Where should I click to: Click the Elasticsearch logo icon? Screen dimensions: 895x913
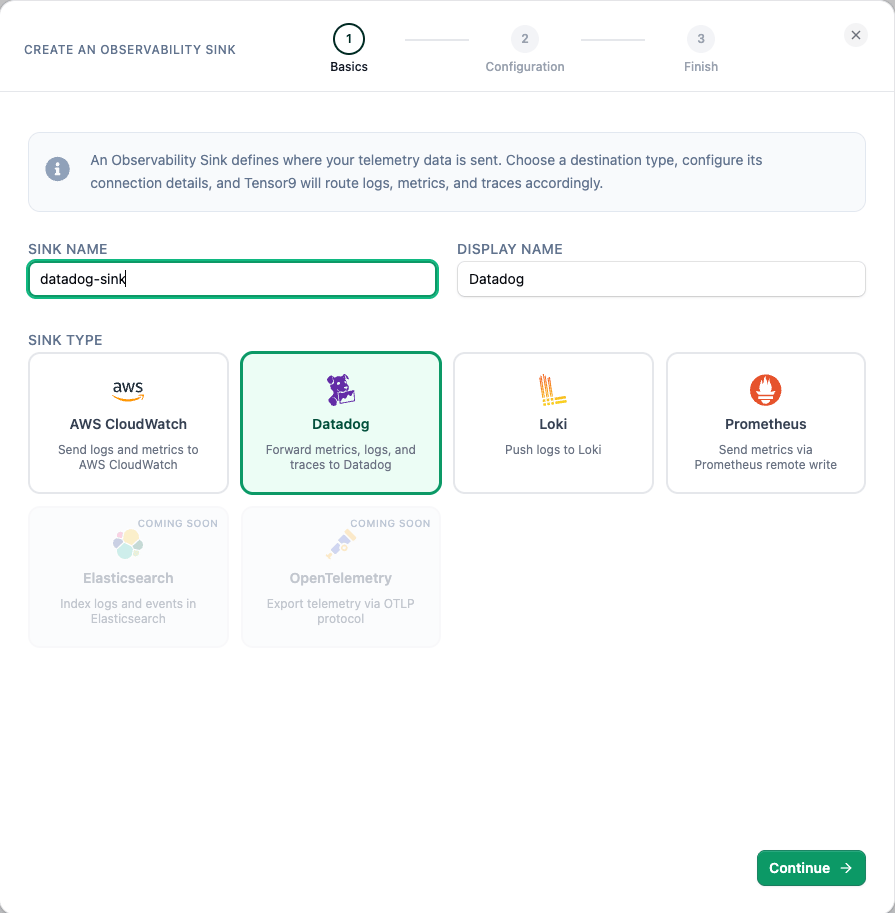(x=128, y=544)
